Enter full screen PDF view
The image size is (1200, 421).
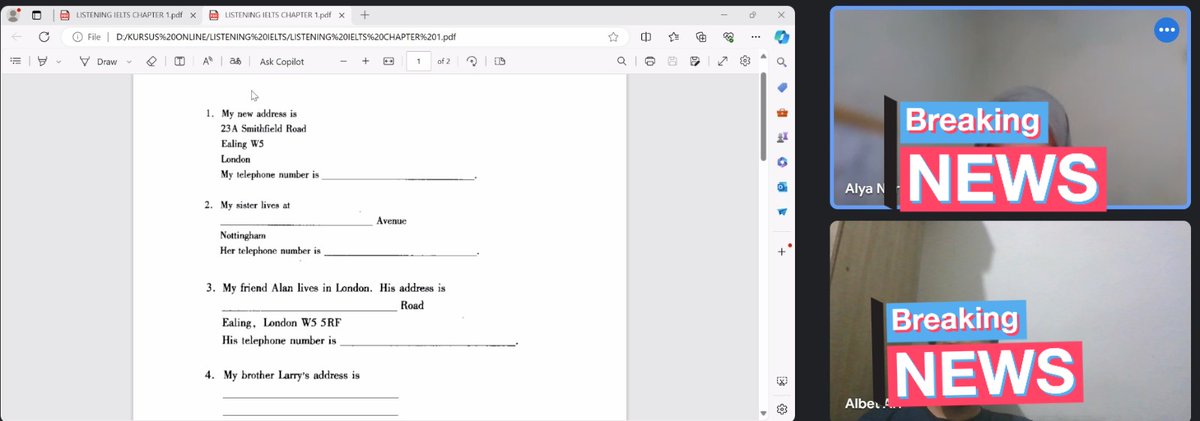coord(722,61)
